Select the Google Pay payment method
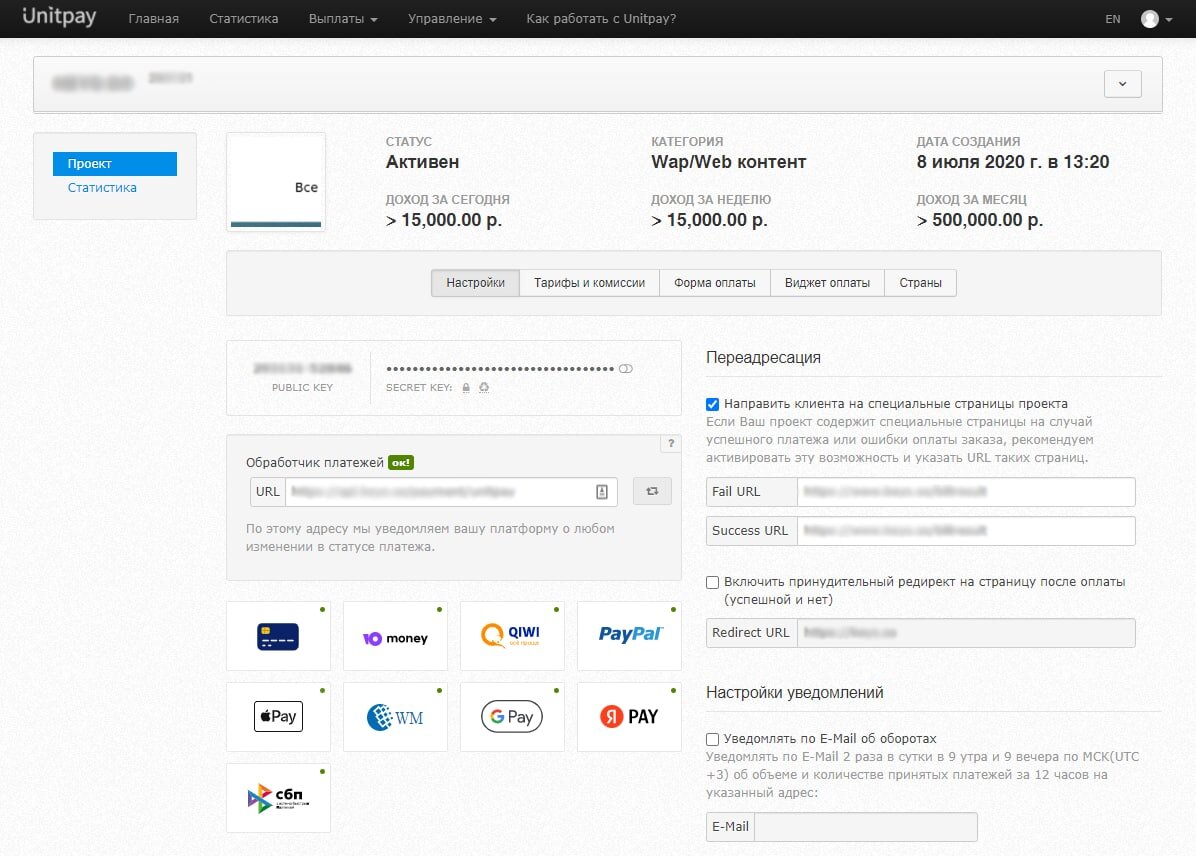The width and height of the screenshot is (1196, 856). (x=512, y=717)
